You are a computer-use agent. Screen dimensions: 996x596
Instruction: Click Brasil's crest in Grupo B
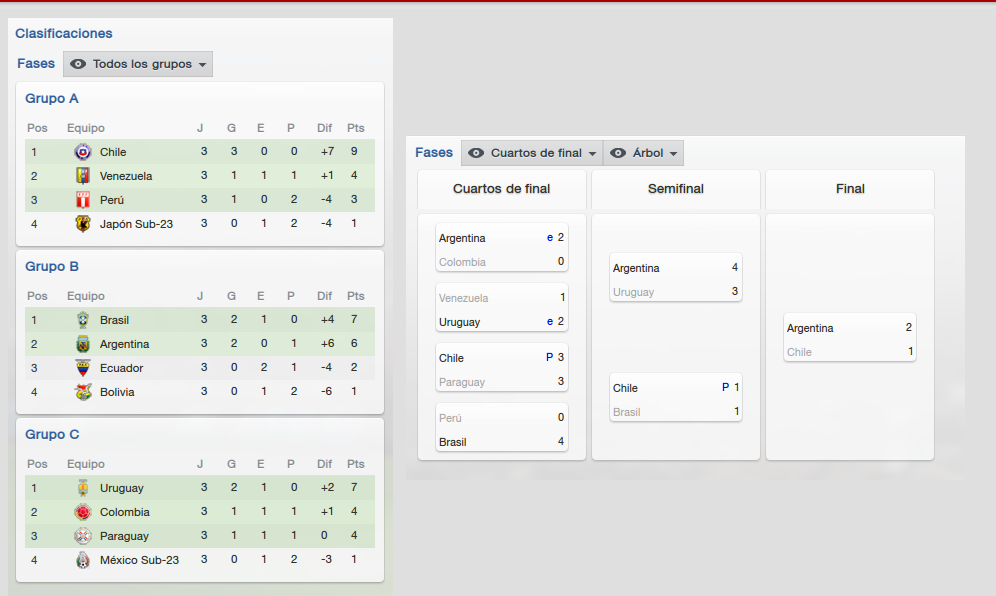[83, 320]
